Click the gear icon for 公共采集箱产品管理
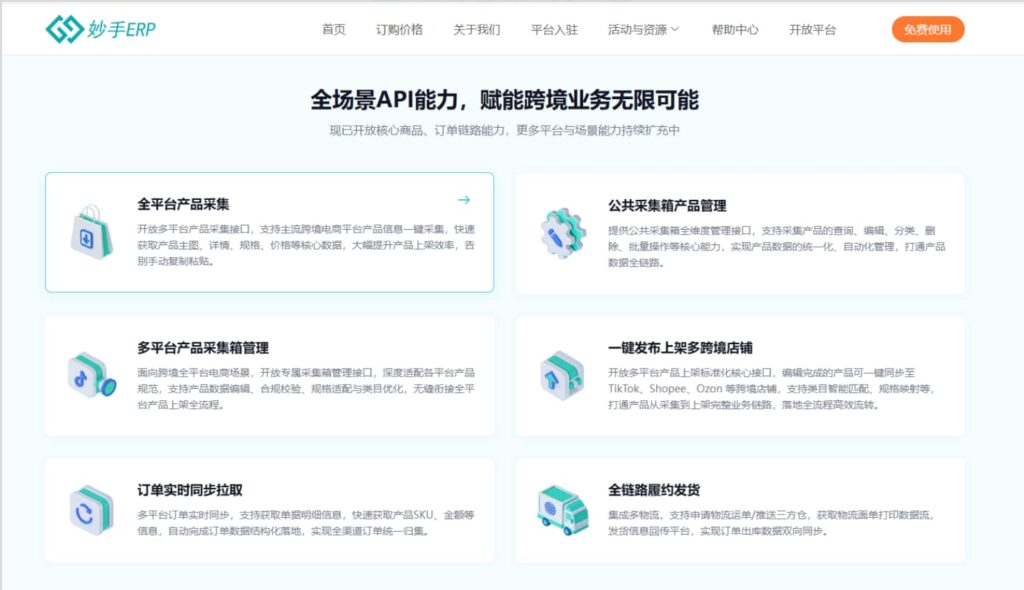This screenshot has height=590, width=1024. tap(562, 233)
